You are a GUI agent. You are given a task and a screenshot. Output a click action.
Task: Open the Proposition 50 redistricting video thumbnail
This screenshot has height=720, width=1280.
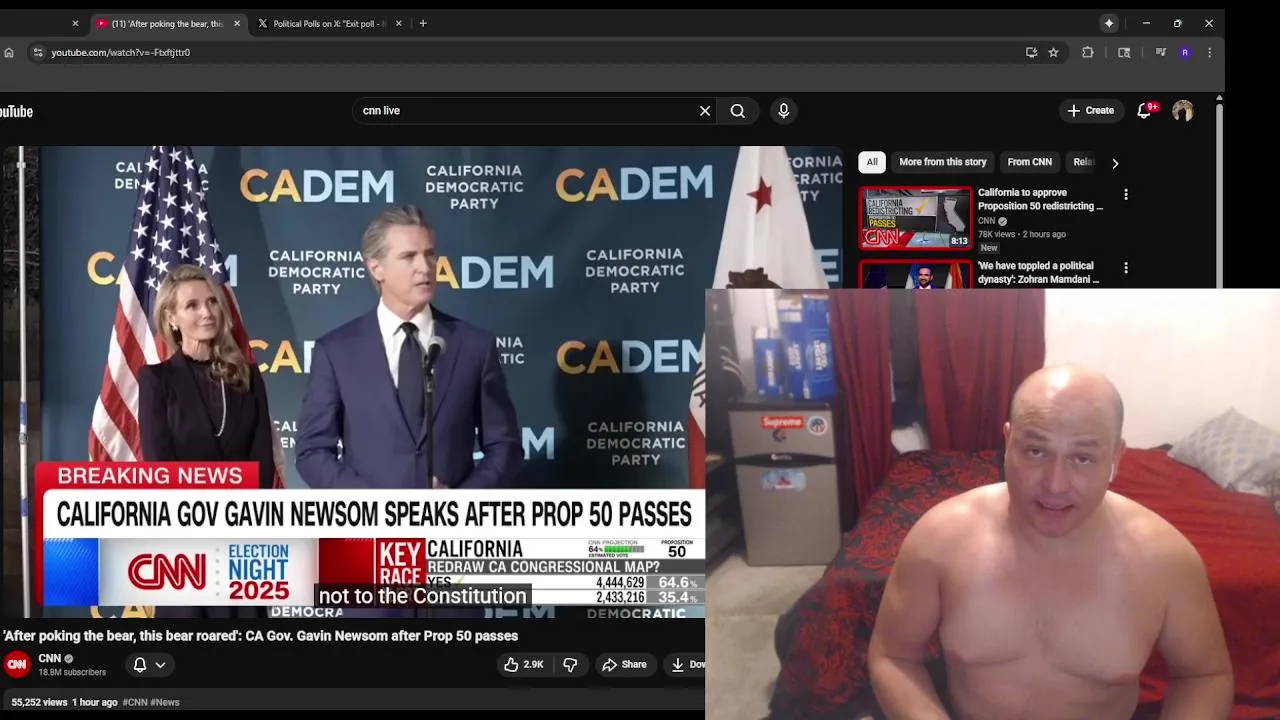pos(916,217)
